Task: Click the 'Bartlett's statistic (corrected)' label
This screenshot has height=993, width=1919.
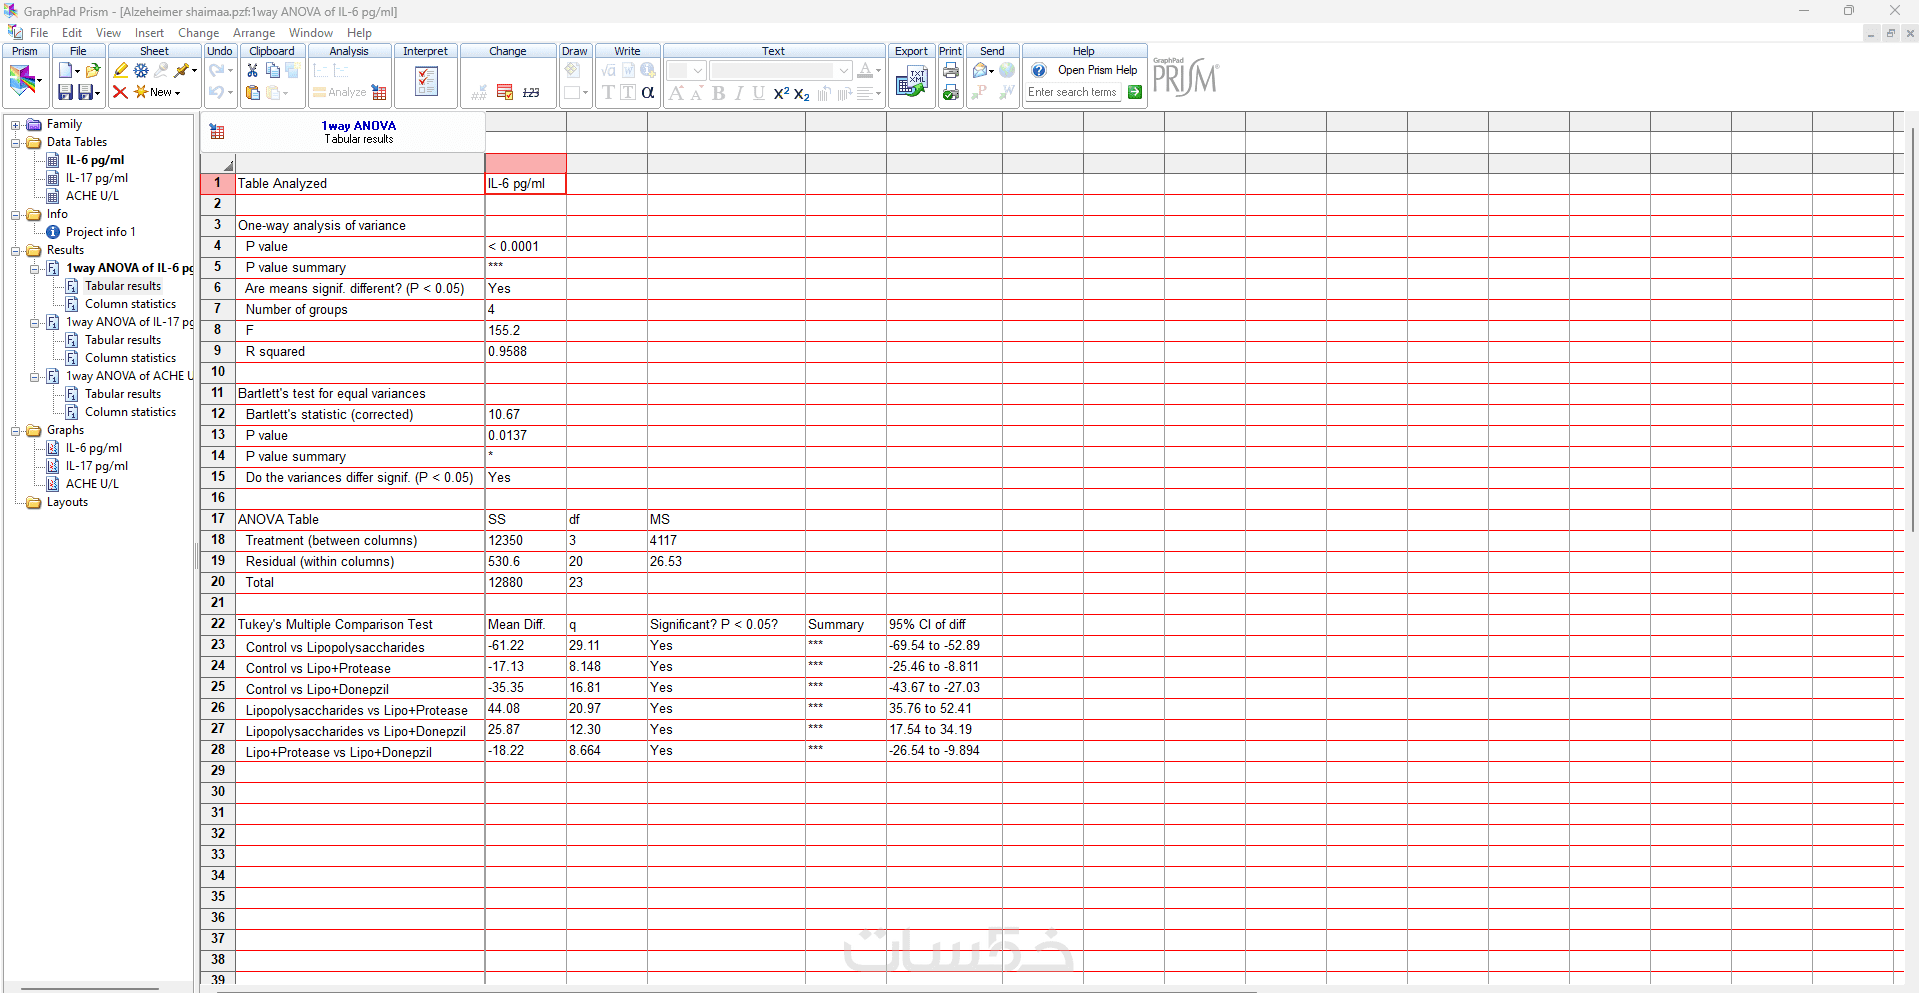Action: 329,414
